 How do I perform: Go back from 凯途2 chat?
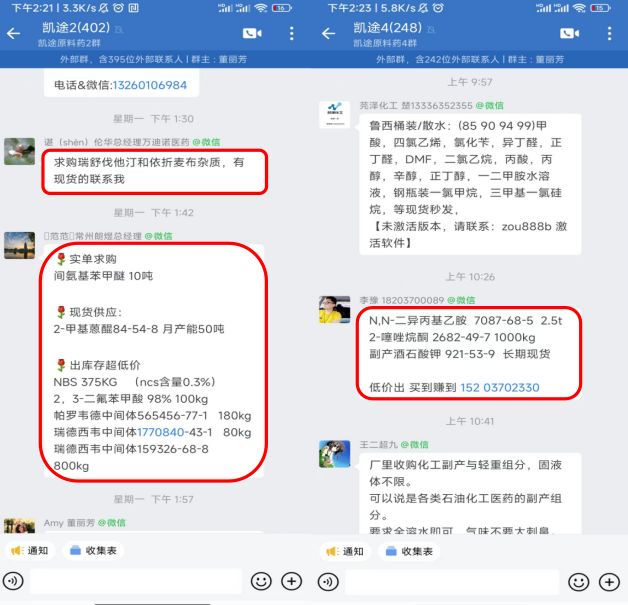point(14,33)
